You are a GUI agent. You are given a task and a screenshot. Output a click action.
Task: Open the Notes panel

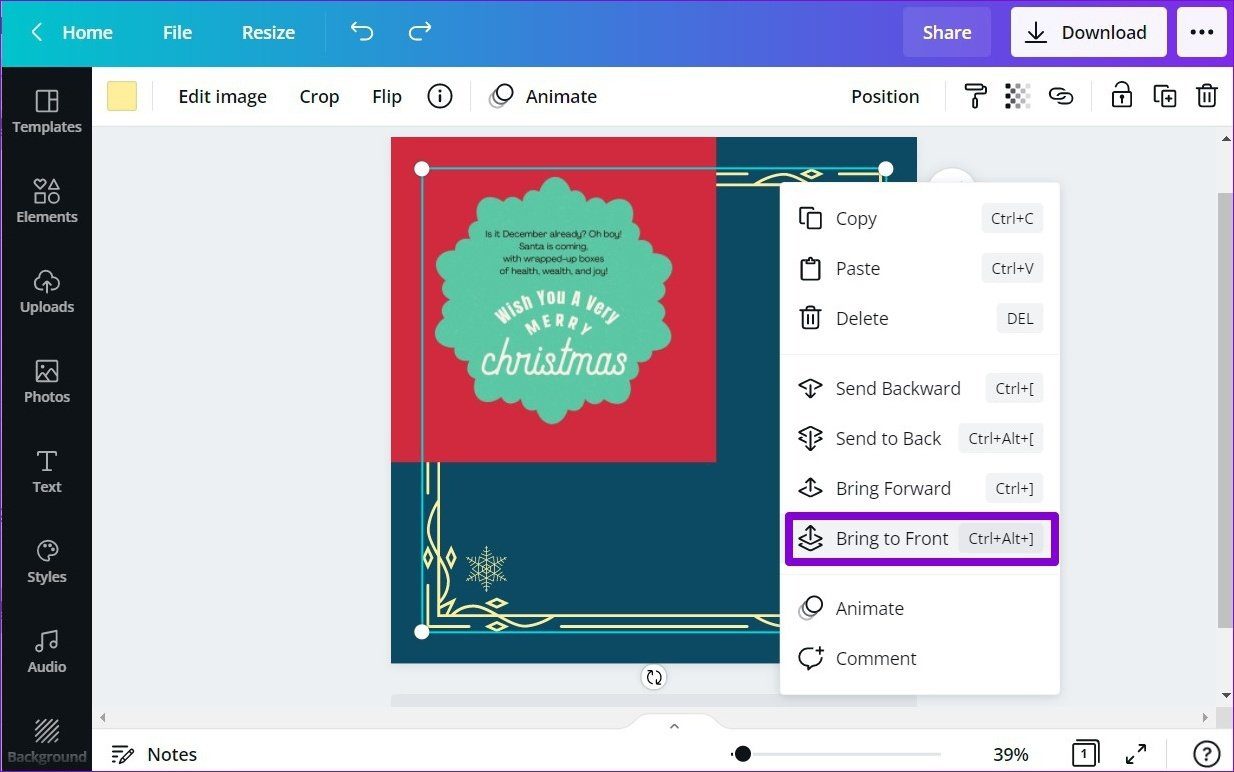click(154, 754)
